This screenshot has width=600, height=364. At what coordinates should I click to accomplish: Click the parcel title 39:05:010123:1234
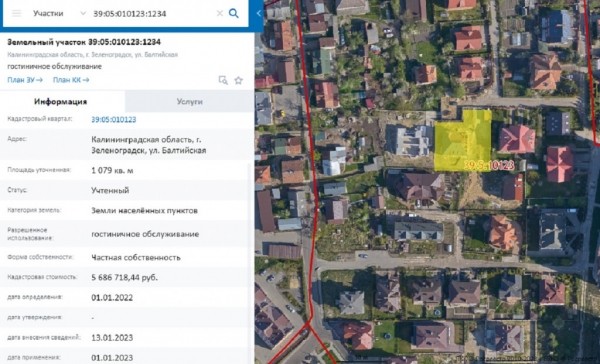coord(84,42)
